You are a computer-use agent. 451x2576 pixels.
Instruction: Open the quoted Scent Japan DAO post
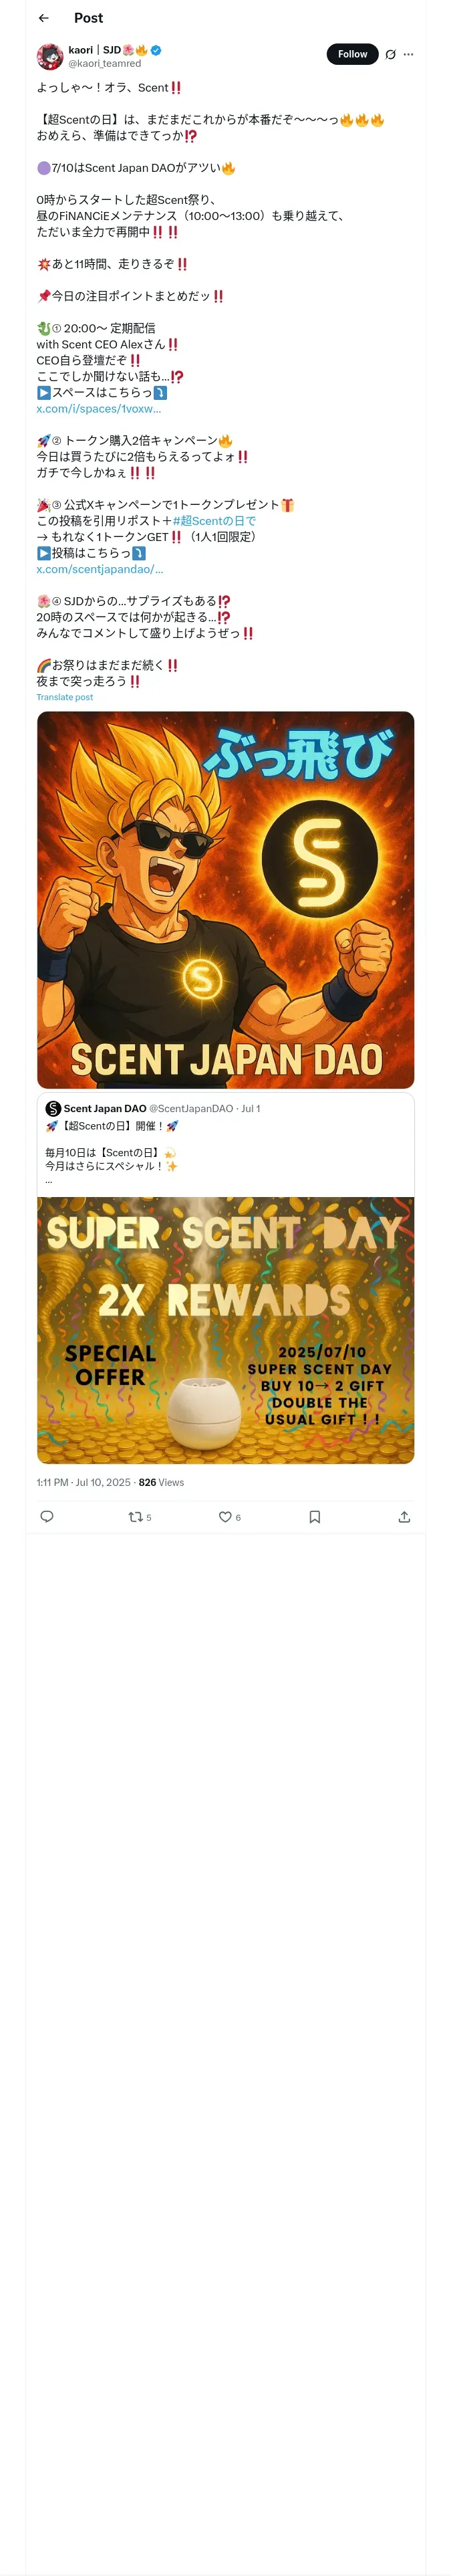coord(225,1144)
